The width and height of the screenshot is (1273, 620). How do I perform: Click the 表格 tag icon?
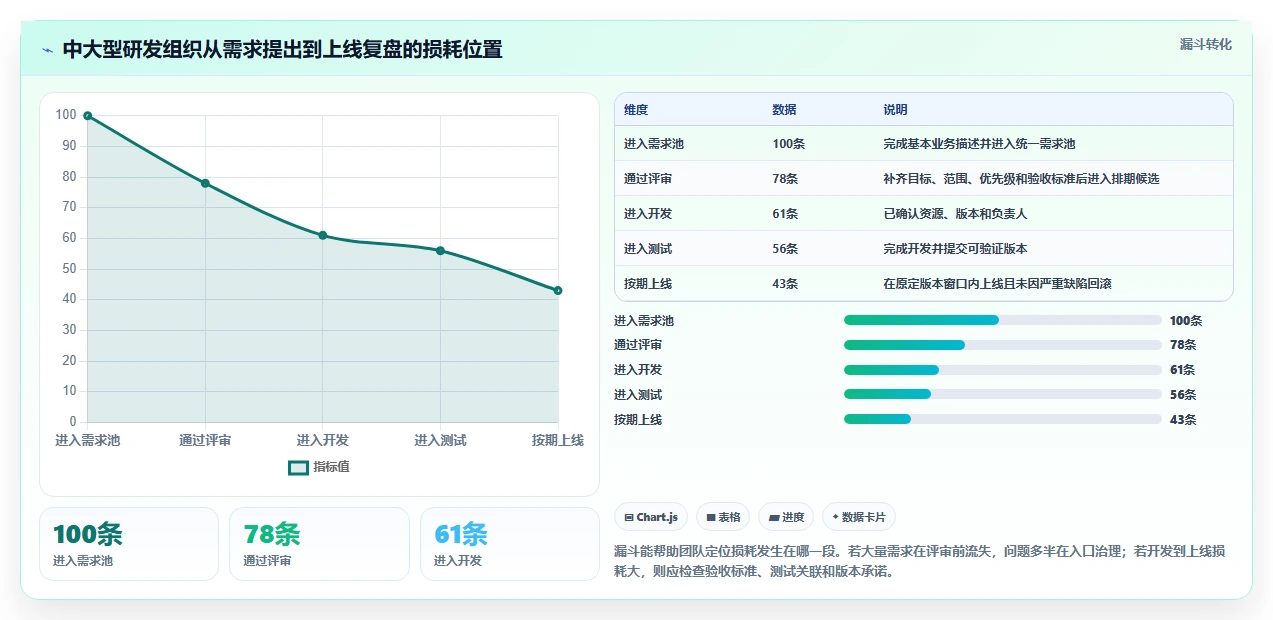click(x=711, y=517)
